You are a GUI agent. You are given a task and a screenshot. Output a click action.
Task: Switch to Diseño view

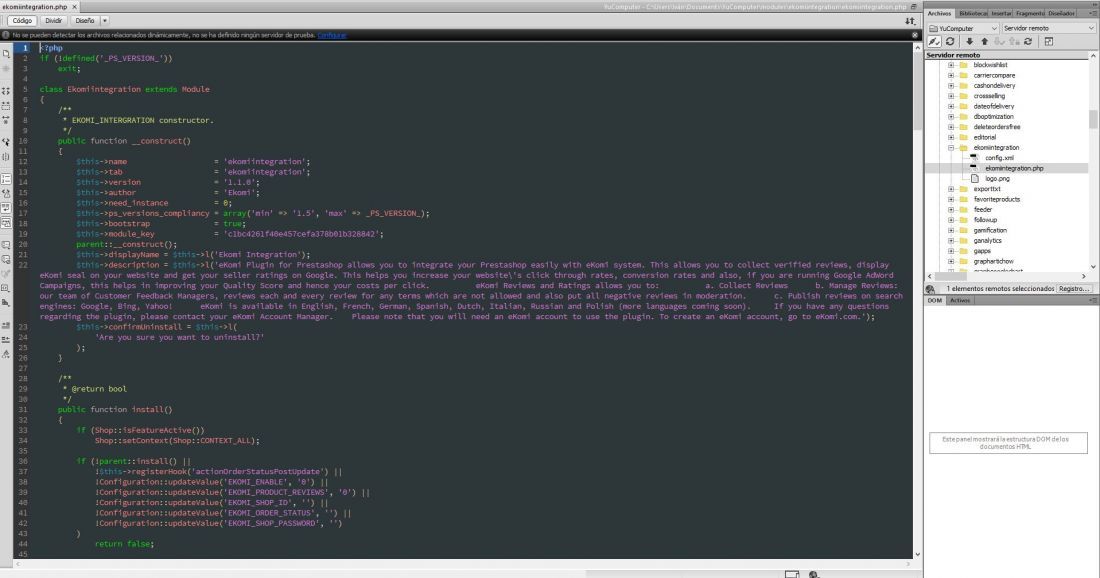pos(85,21)
